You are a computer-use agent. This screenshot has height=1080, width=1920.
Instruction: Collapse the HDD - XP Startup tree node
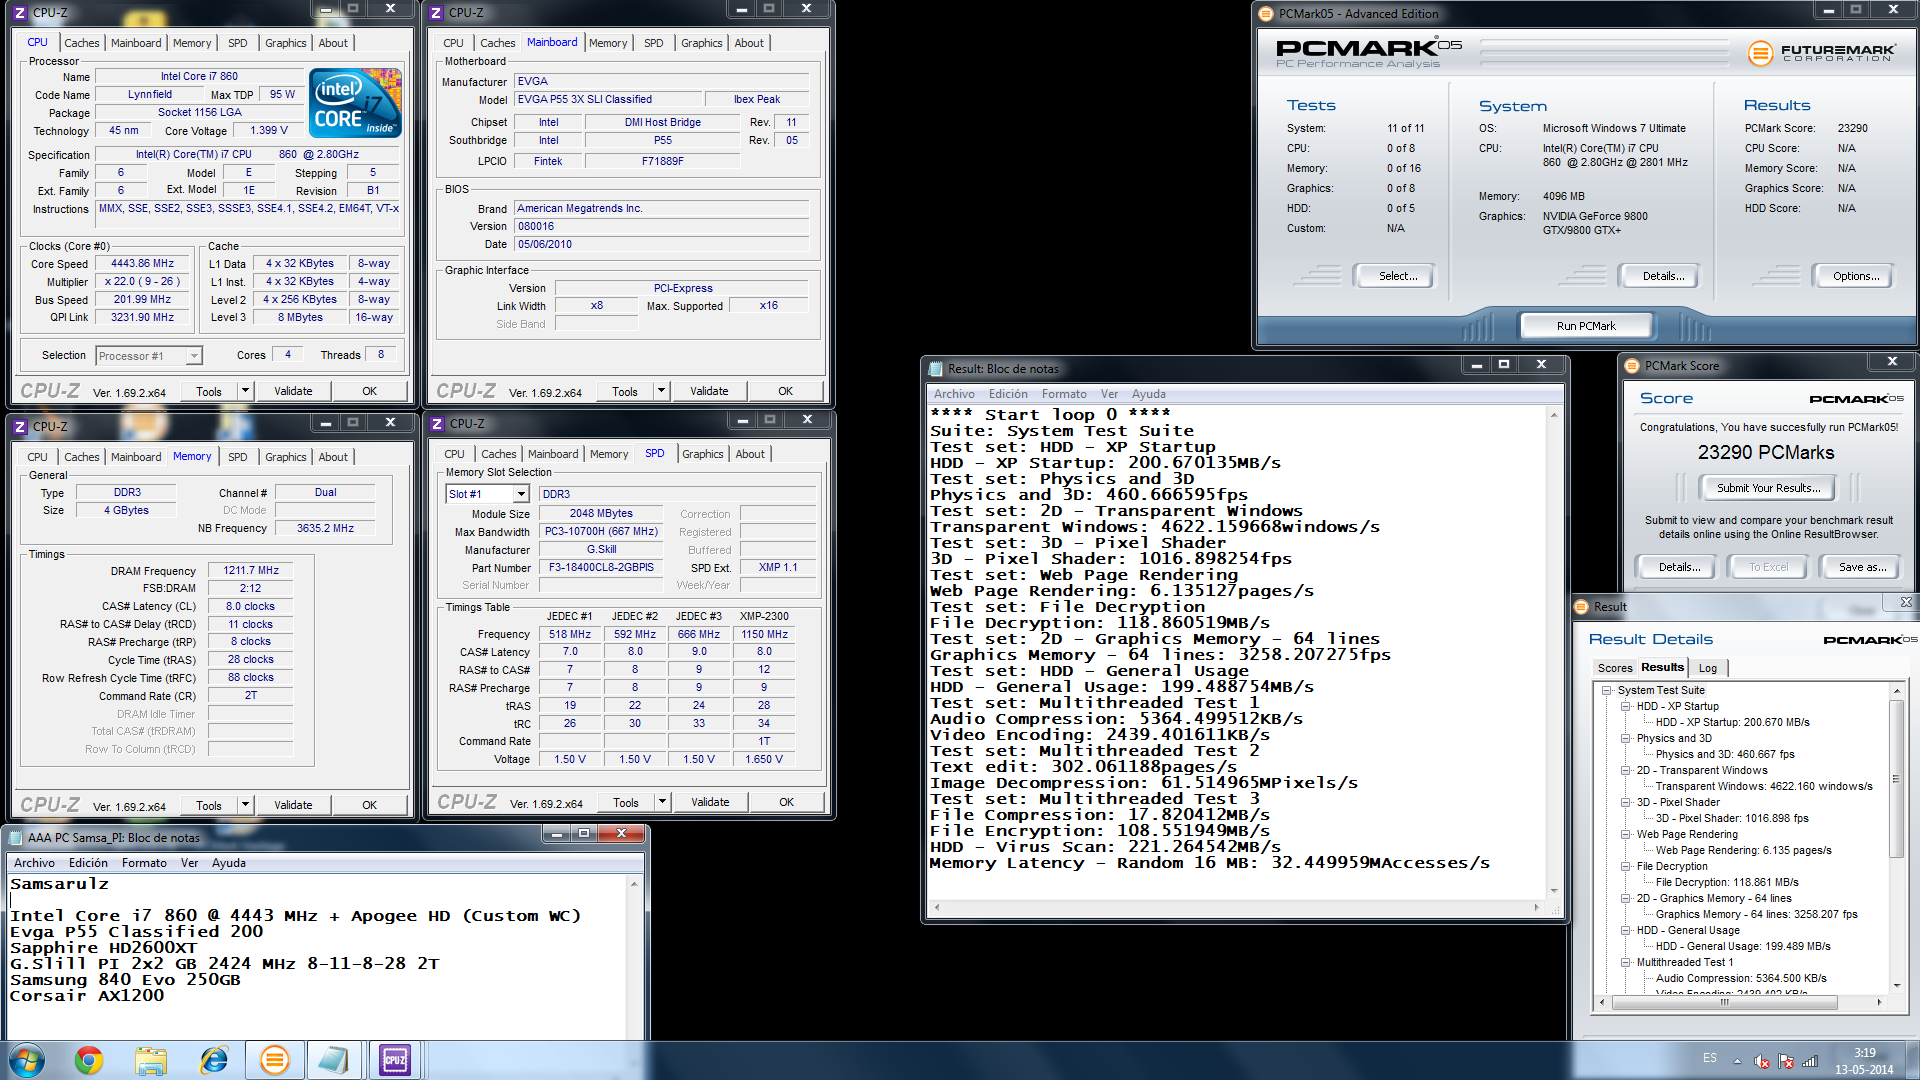tap(1626, 707)
